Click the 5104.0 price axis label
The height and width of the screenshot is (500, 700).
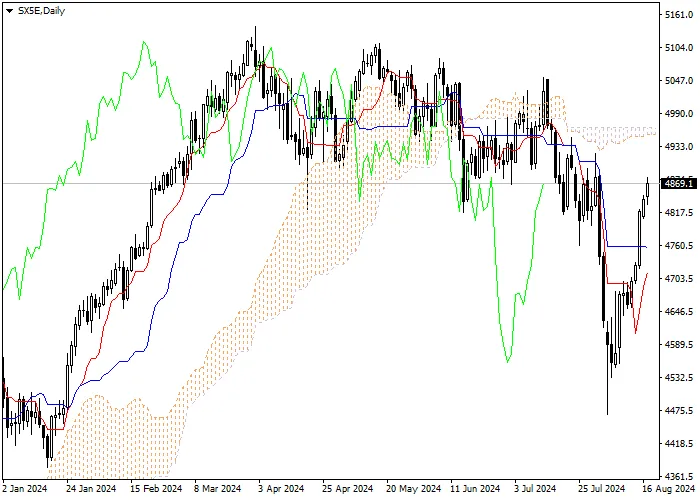click(x=679, y=48)
